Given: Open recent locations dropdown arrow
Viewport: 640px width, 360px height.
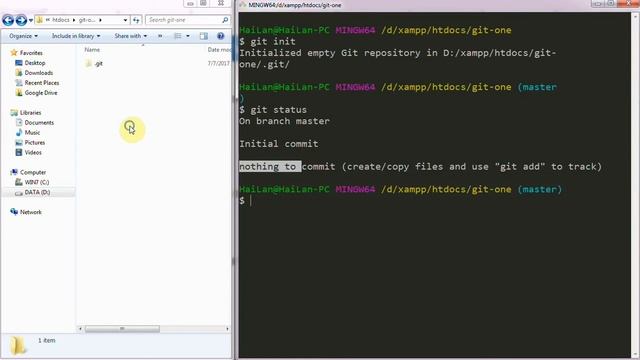Looking at the screenshot, I should coord(31,20).
